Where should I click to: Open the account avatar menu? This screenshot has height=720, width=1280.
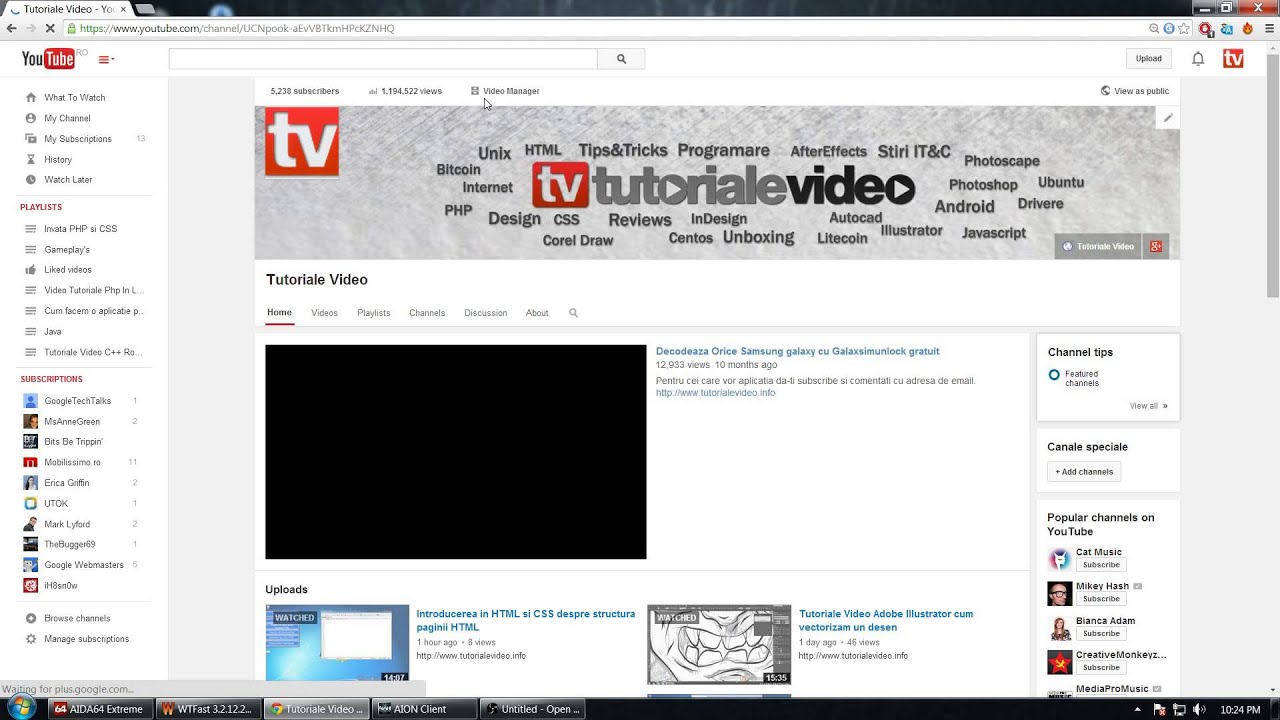1233,59
